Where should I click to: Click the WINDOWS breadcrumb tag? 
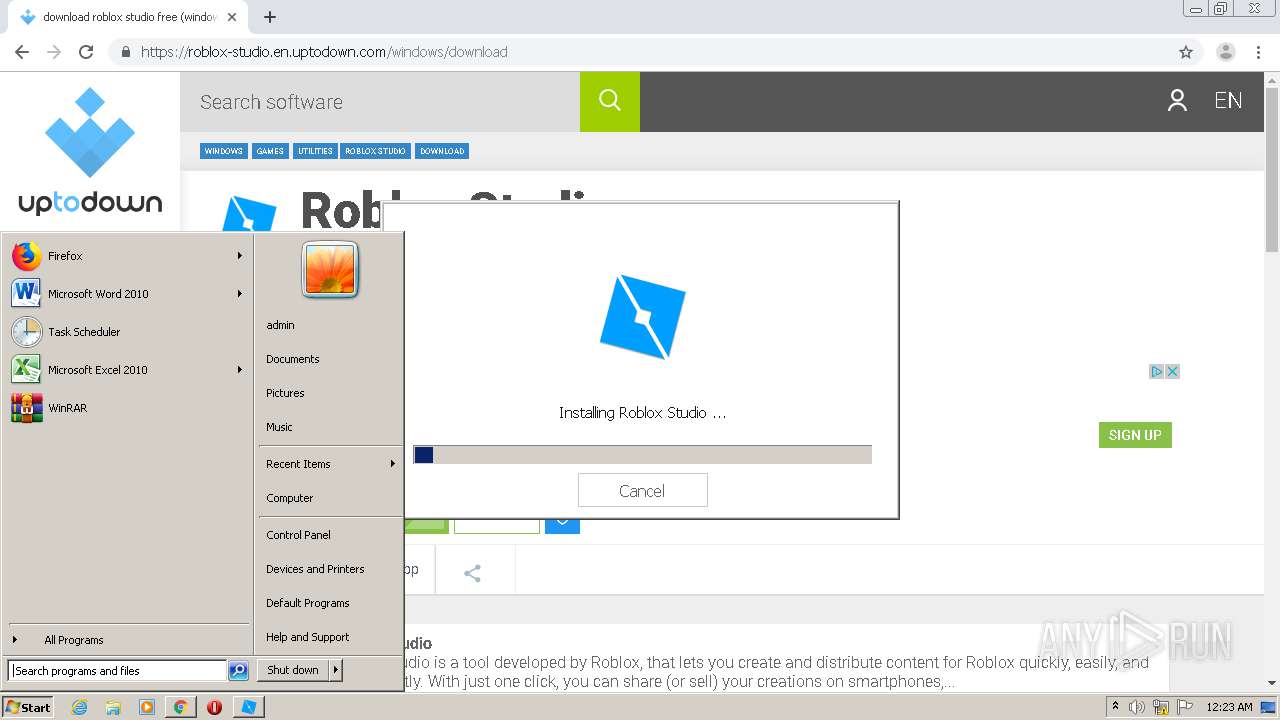(x=223, y=151)
